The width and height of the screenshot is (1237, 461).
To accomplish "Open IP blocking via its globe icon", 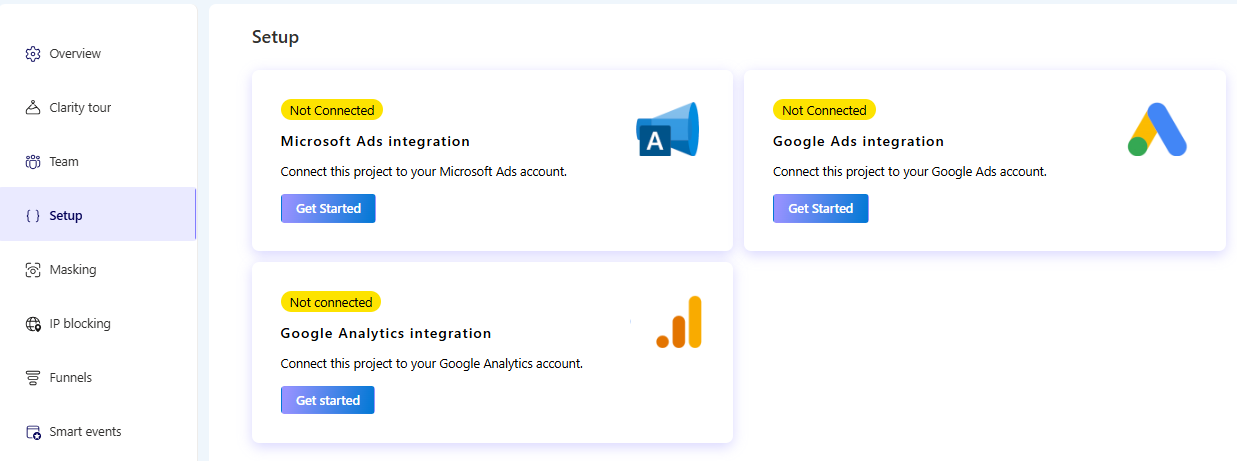I will [x=32, y=324].
